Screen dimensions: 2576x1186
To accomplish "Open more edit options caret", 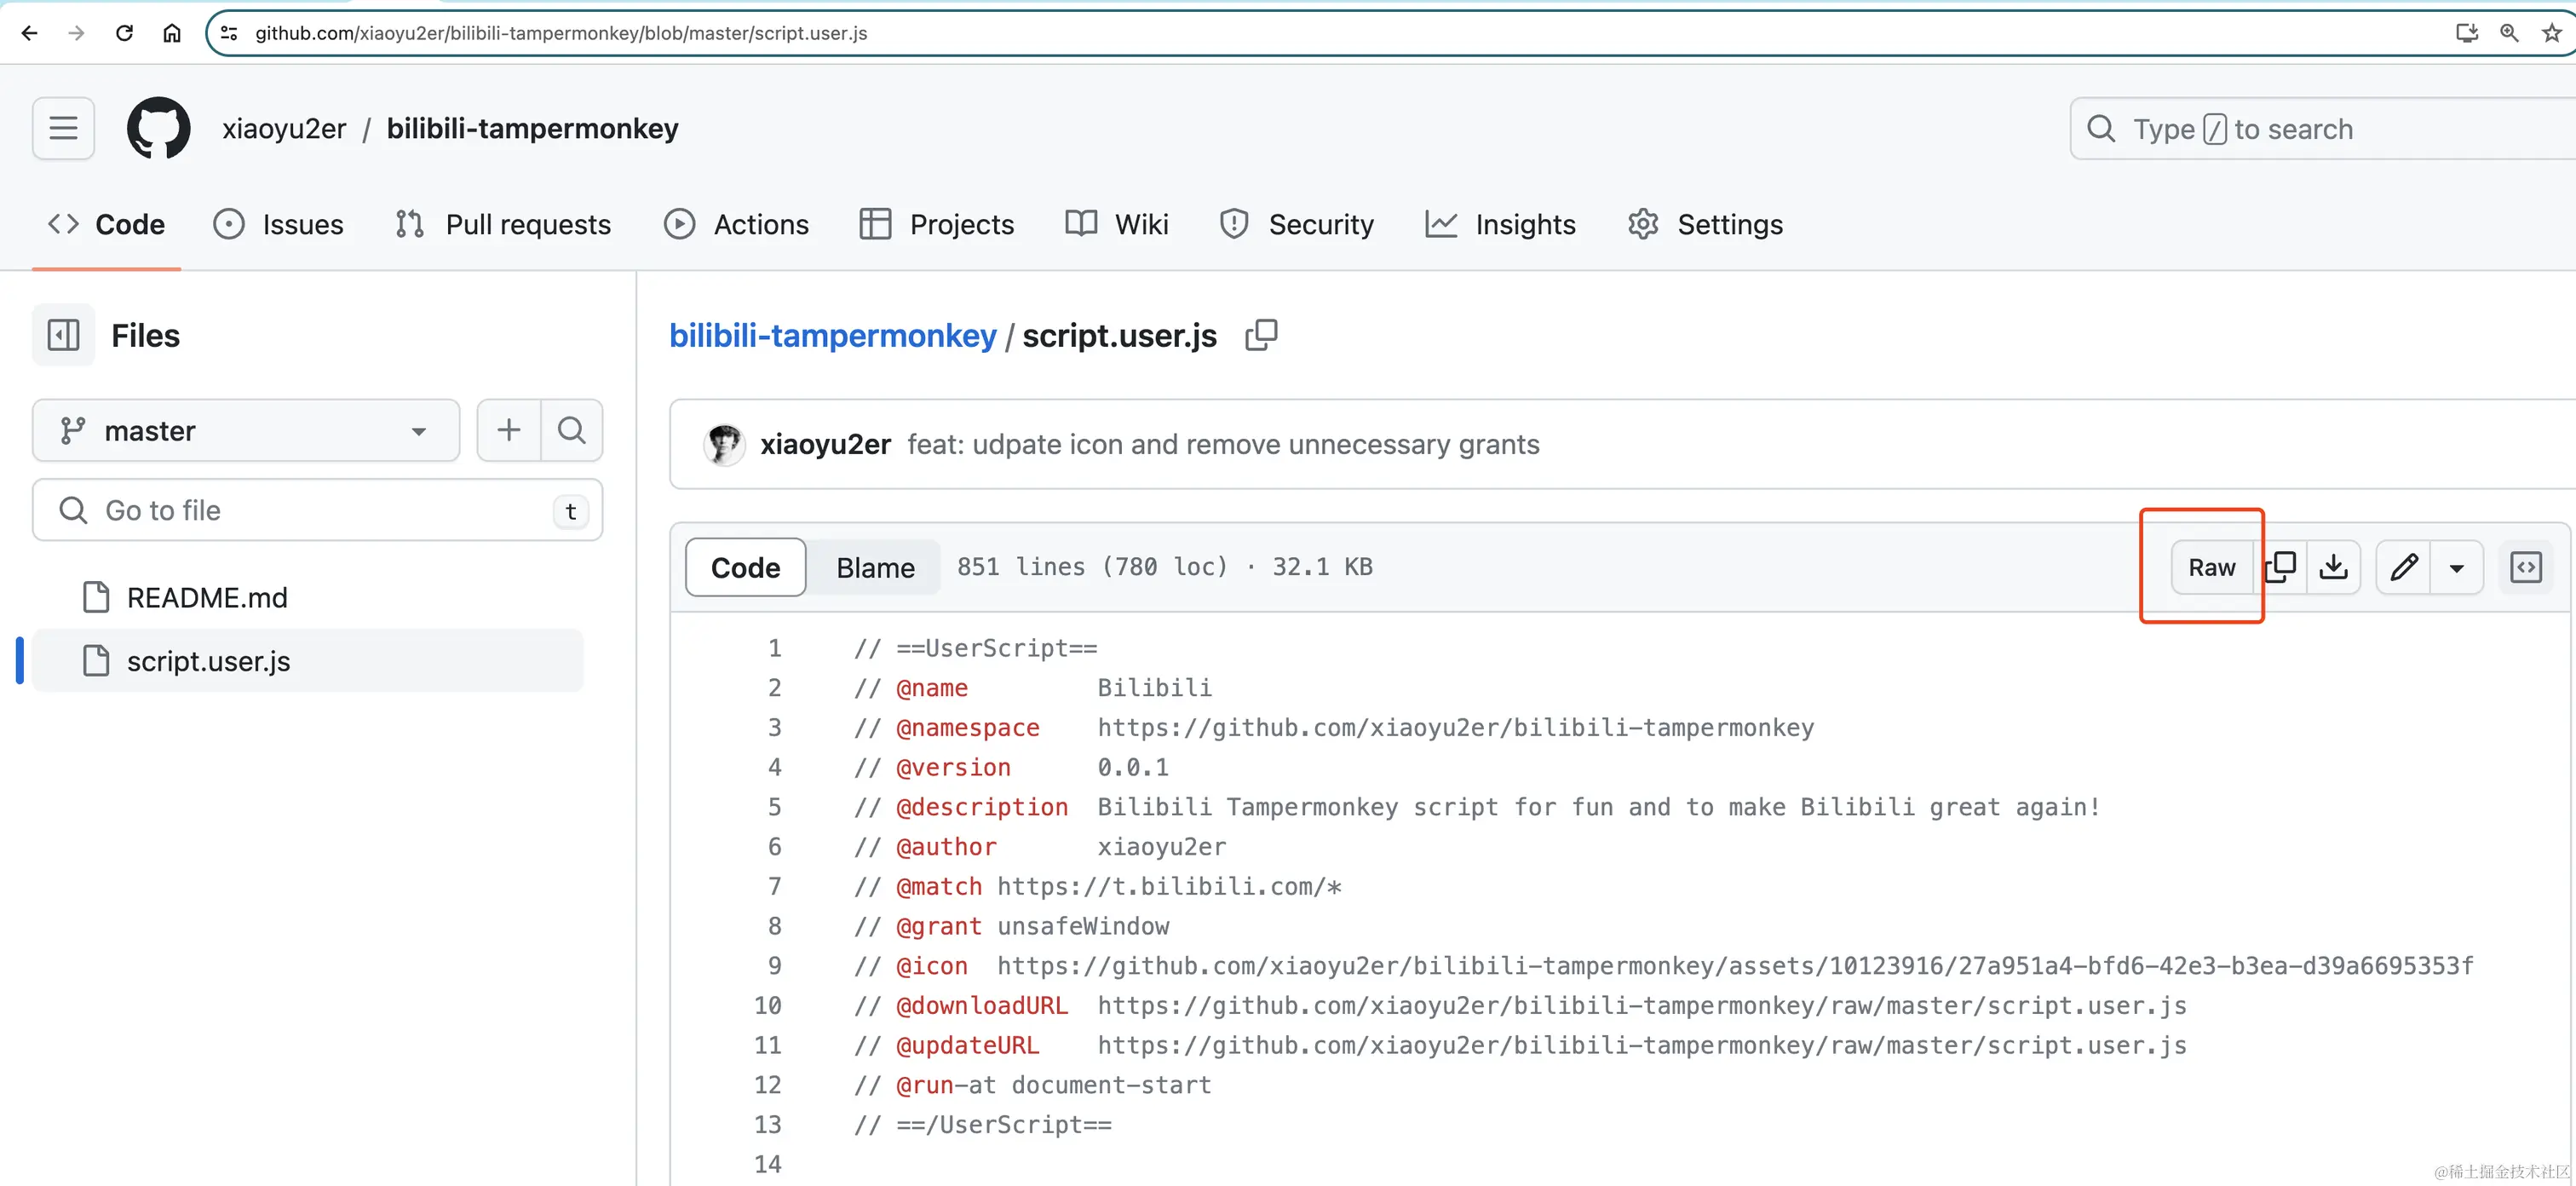I will tap(2456, 567).
